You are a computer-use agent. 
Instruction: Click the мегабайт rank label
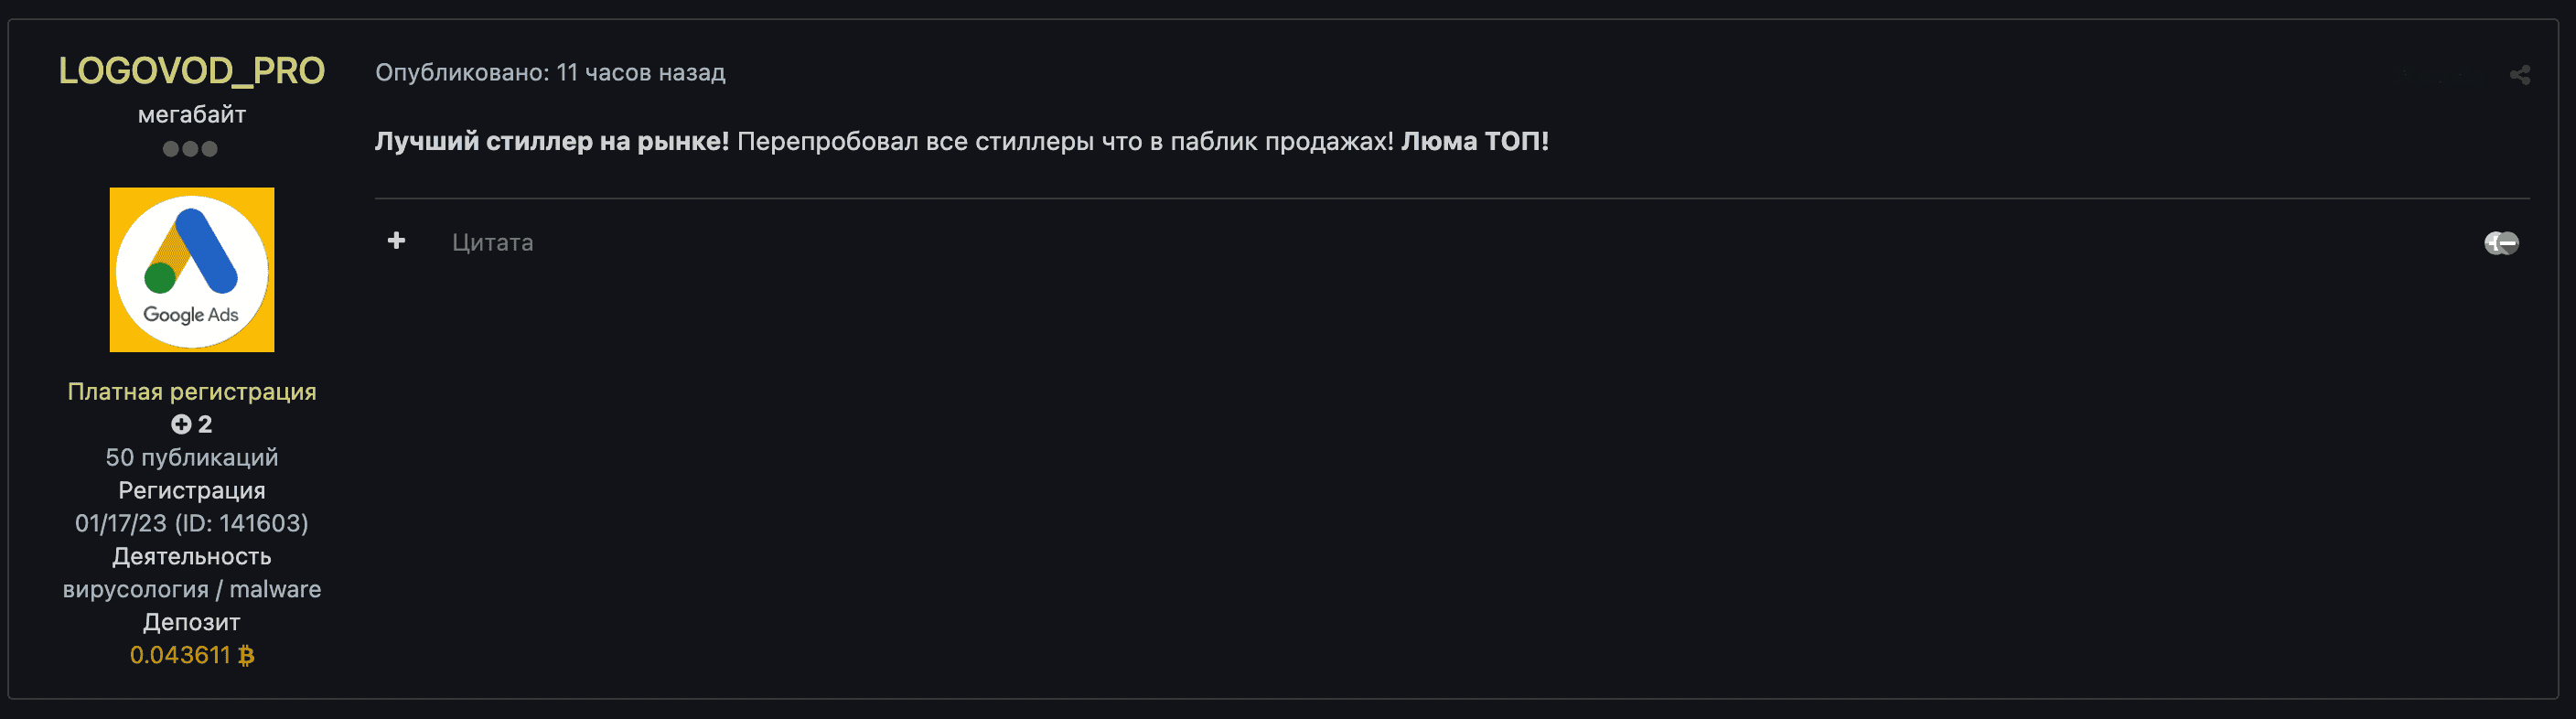pyautogui.click(x=192, y=113)
